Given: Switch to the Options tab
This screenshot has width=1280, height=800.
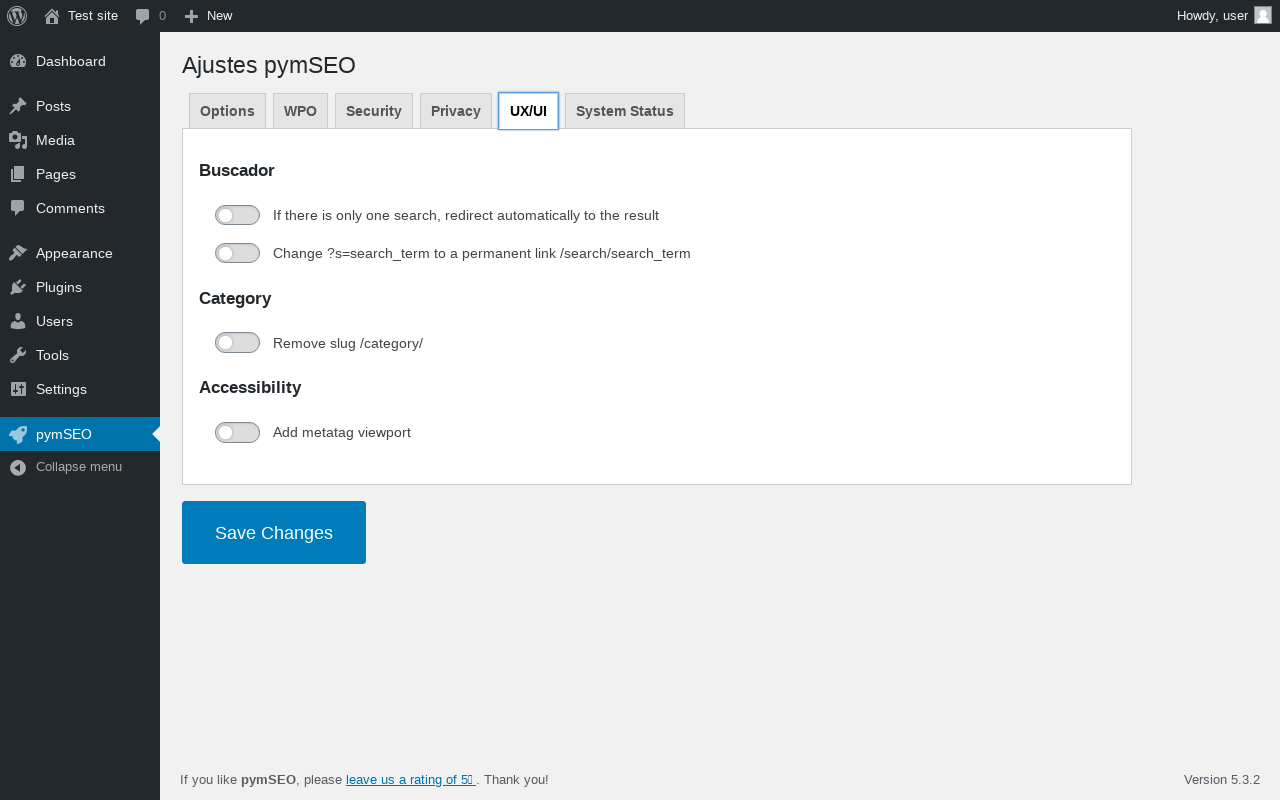Looking at the screenshot, I should tap(227, 111).
